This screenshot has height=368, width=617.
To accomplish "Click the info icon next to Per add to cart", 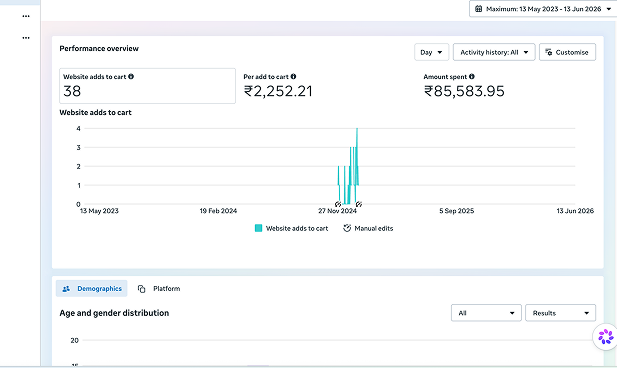I will coord(294,76).
